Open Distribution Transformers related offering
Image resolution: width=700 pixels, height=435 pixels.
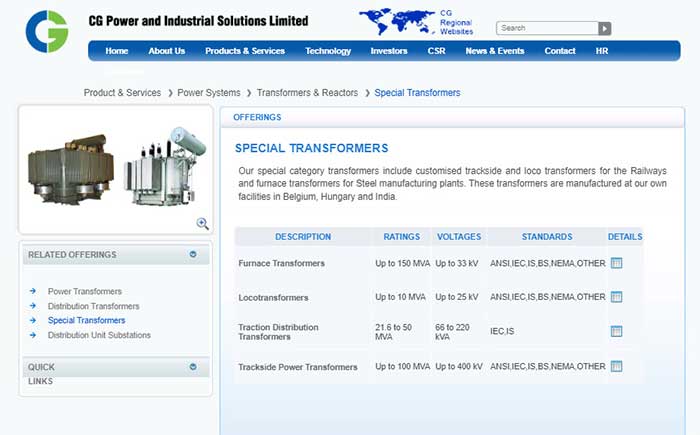(93, 306)
